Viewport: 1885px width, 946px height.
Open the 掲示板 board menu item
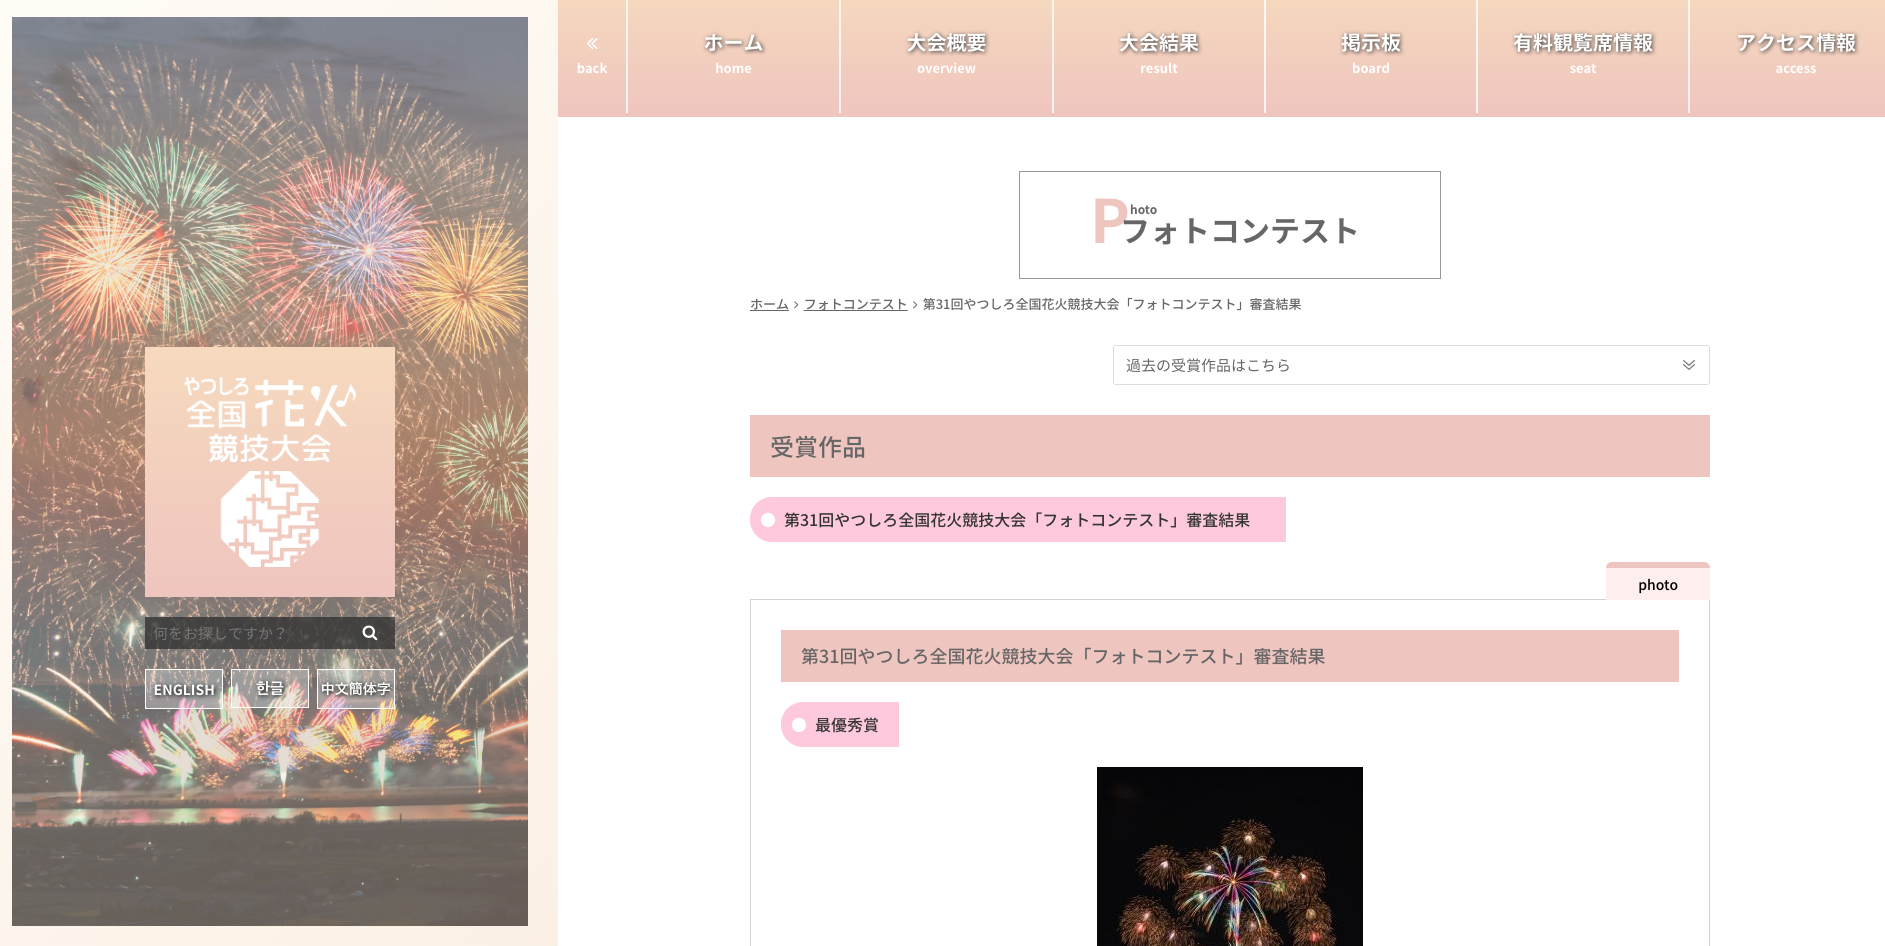click(x=1370, y=55)
